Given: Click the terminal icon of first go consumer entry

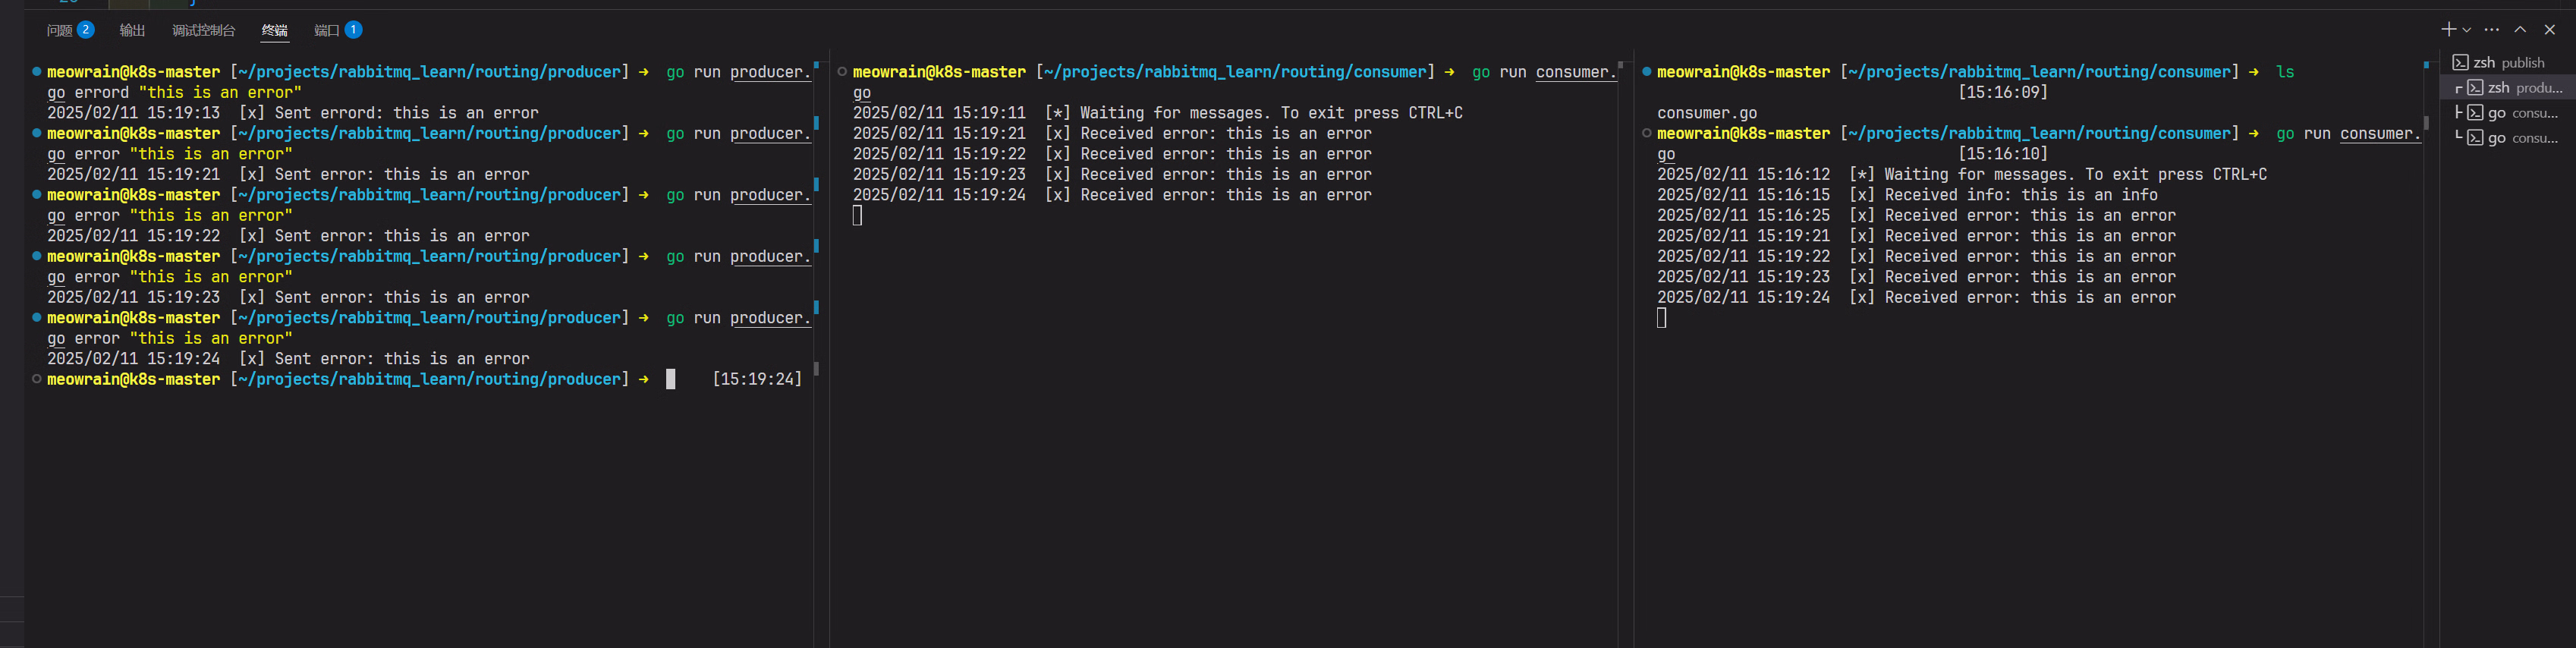Looking at the screenshot, I should coord(2475,113).
